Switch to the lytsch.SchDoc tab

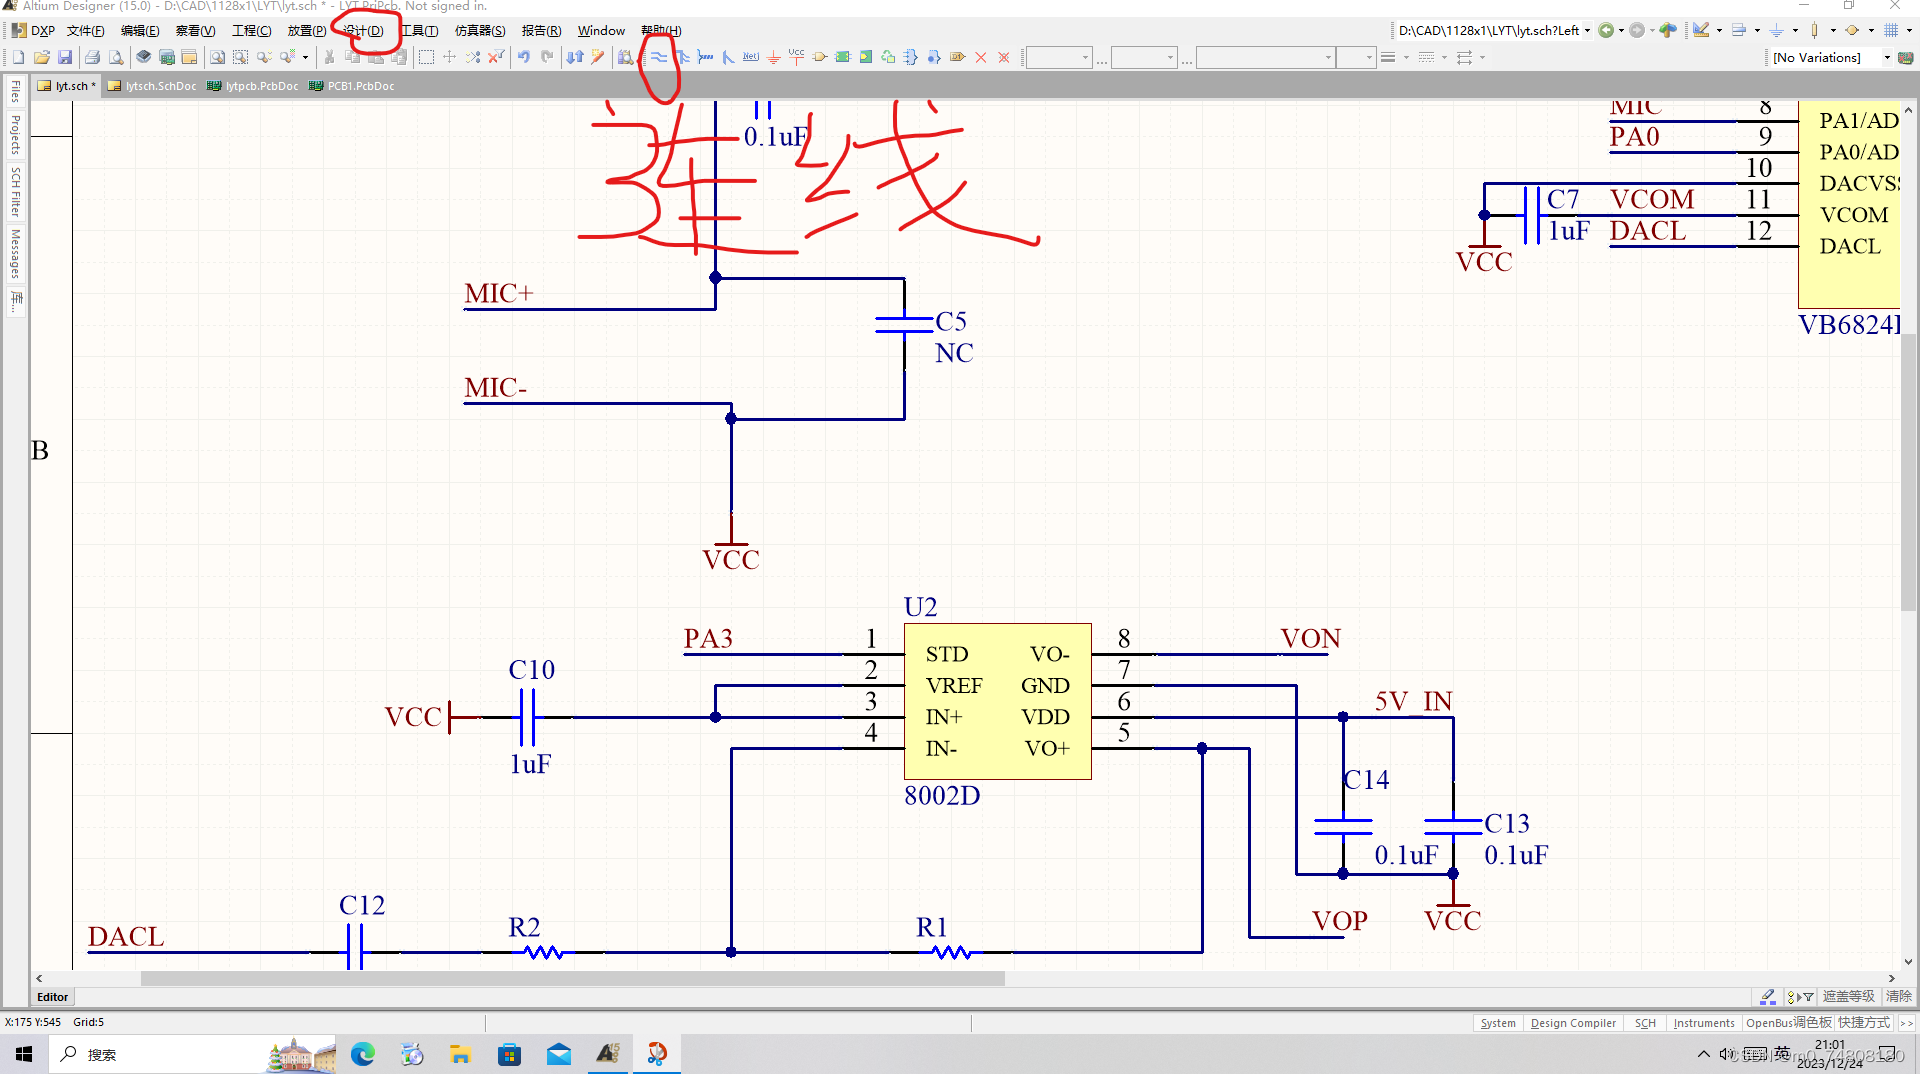(x=152, y=86)
